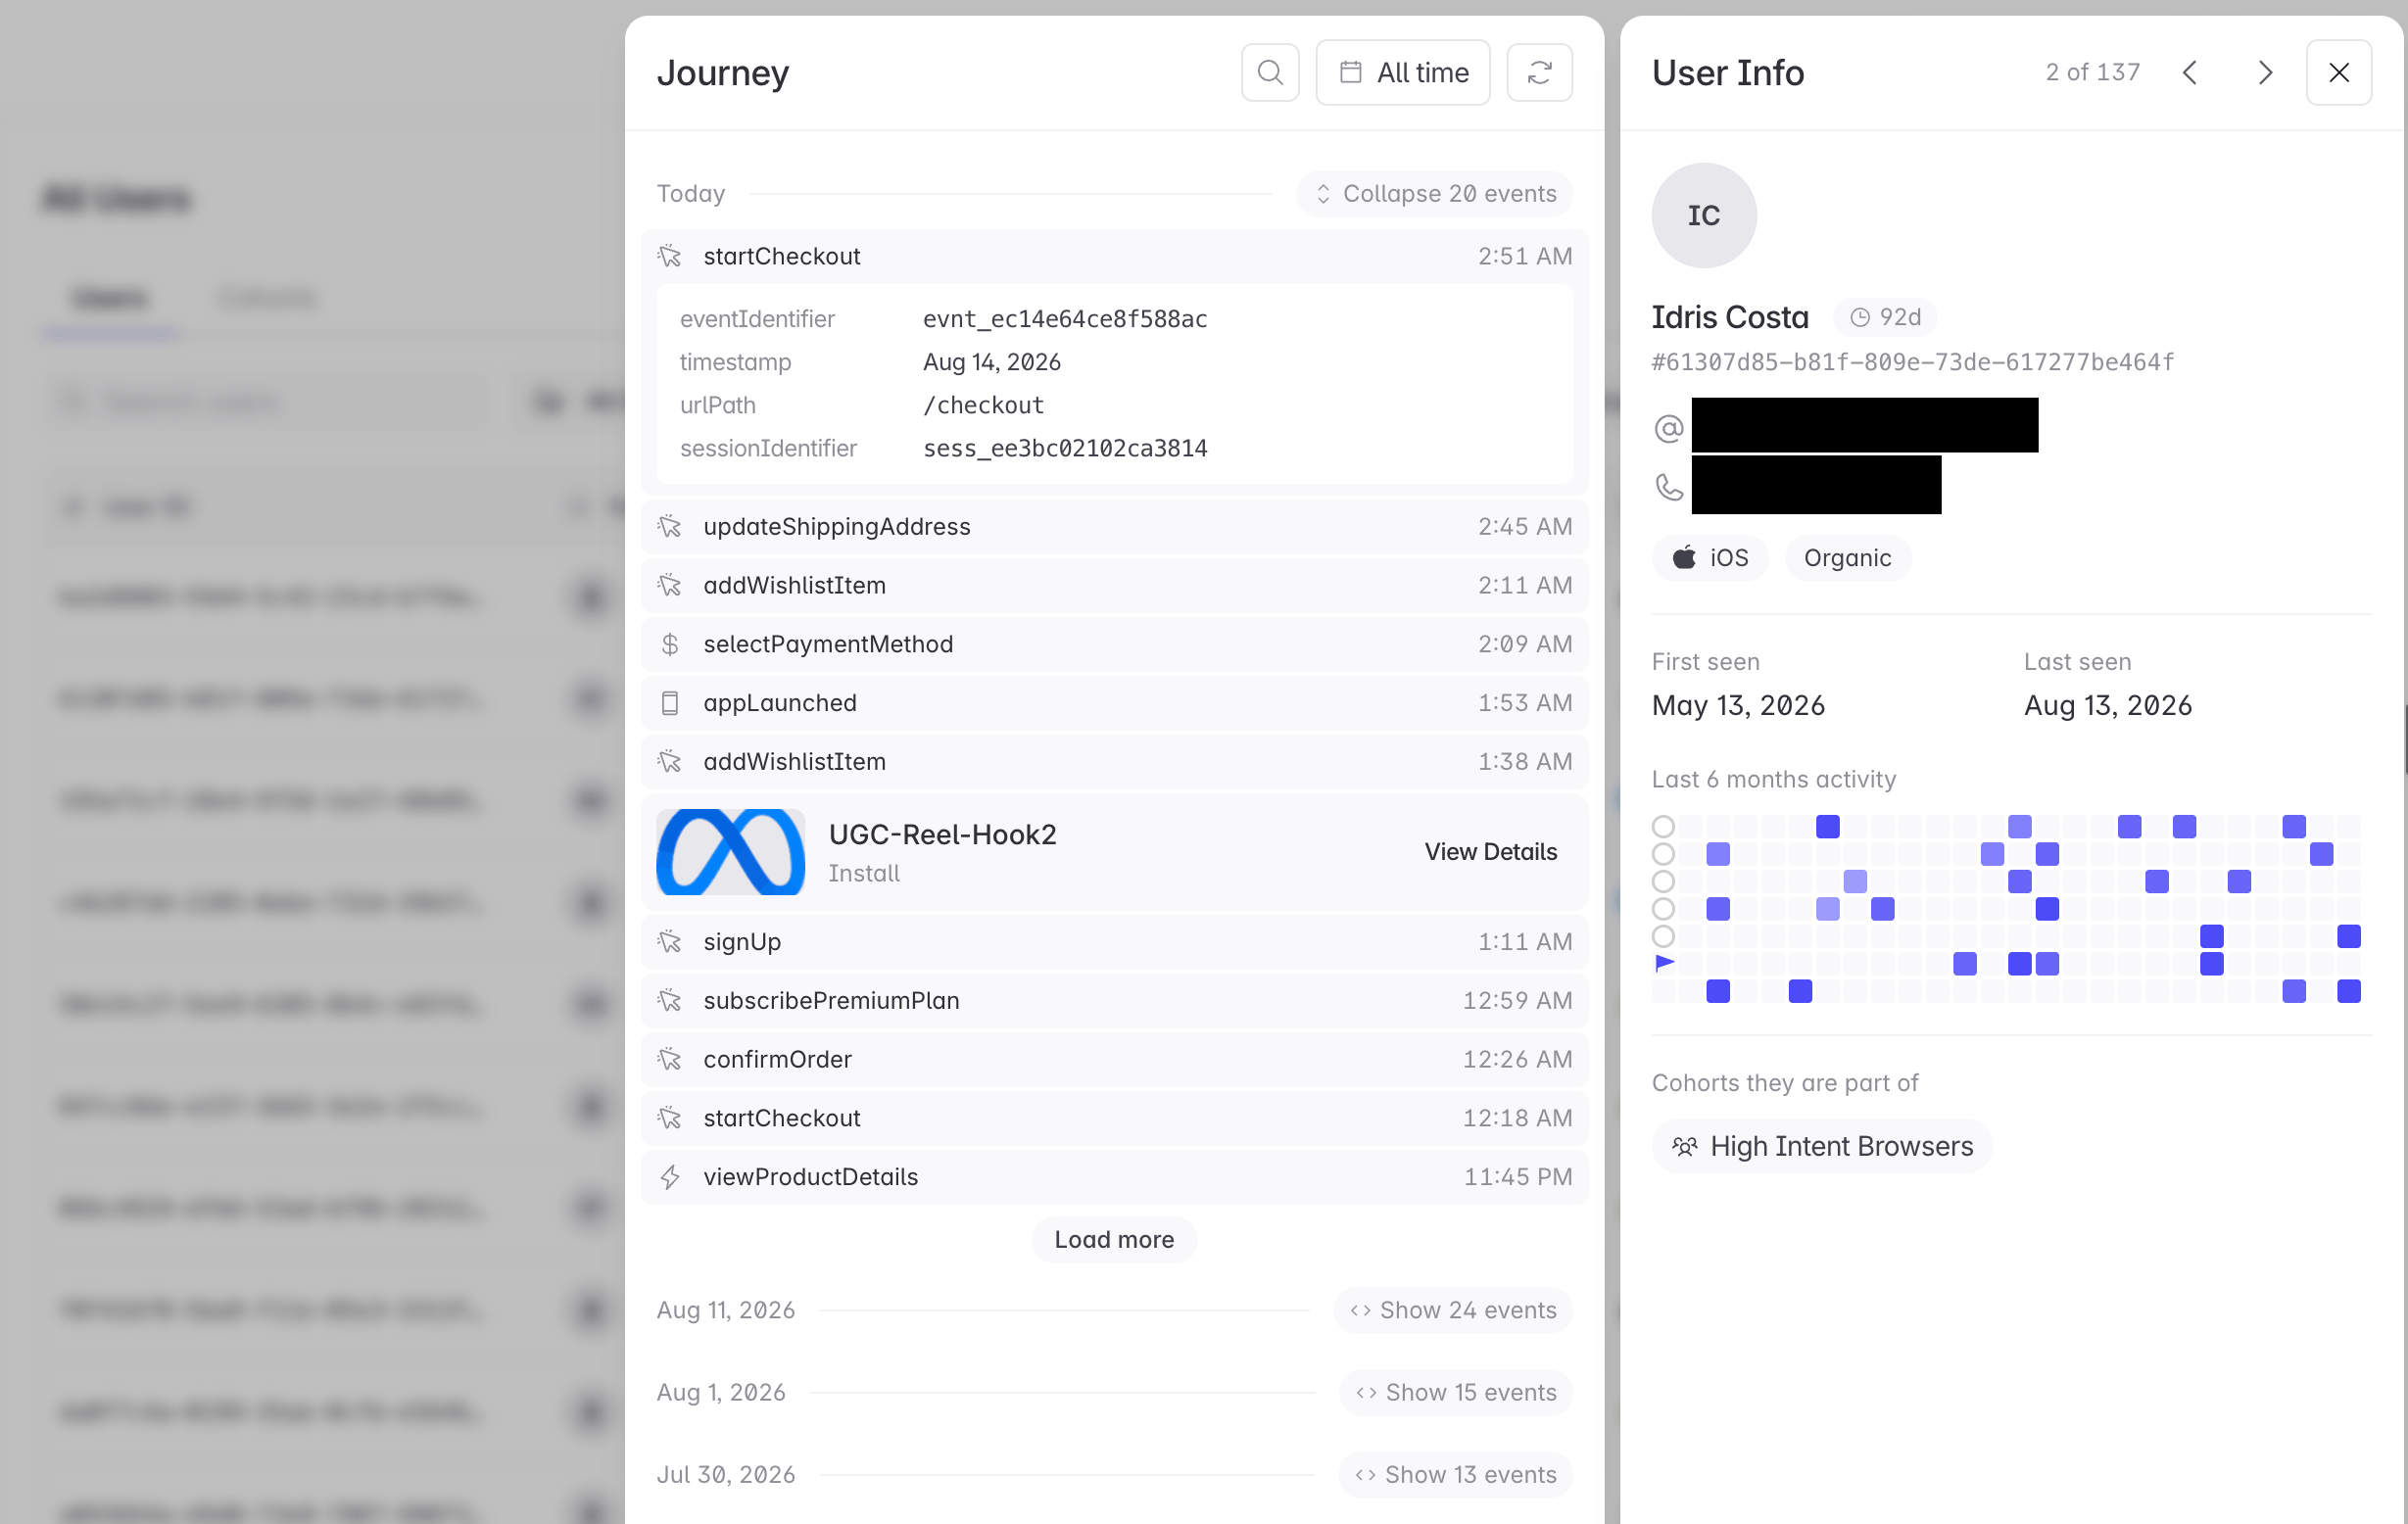Viewport: 2408px width, 1524px height.
Task: Click the cursor icon beside subscribePremiumPlan
Action: (670, 1001)
